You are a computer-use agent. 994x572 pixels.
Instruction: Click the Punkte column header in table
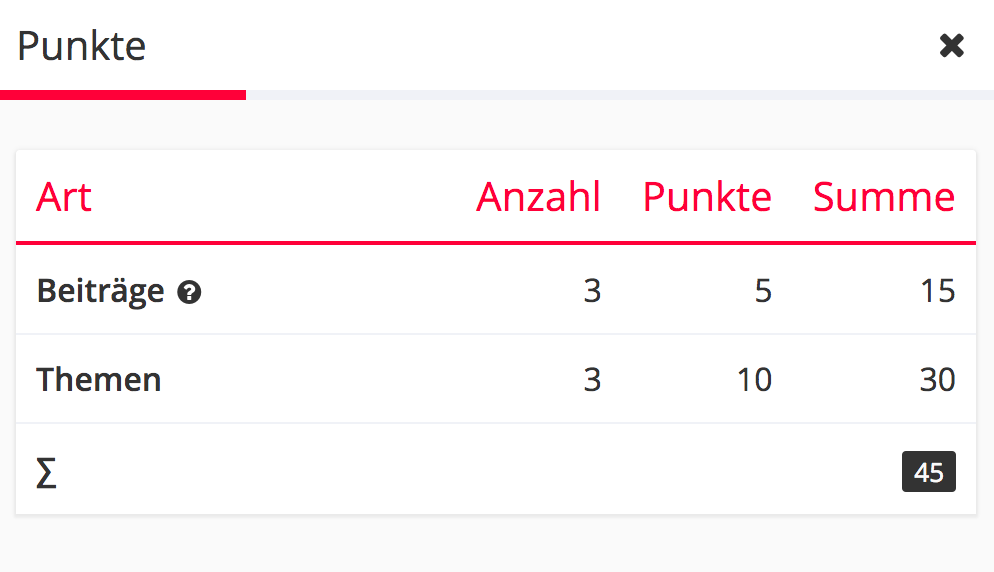pos(706,197)
